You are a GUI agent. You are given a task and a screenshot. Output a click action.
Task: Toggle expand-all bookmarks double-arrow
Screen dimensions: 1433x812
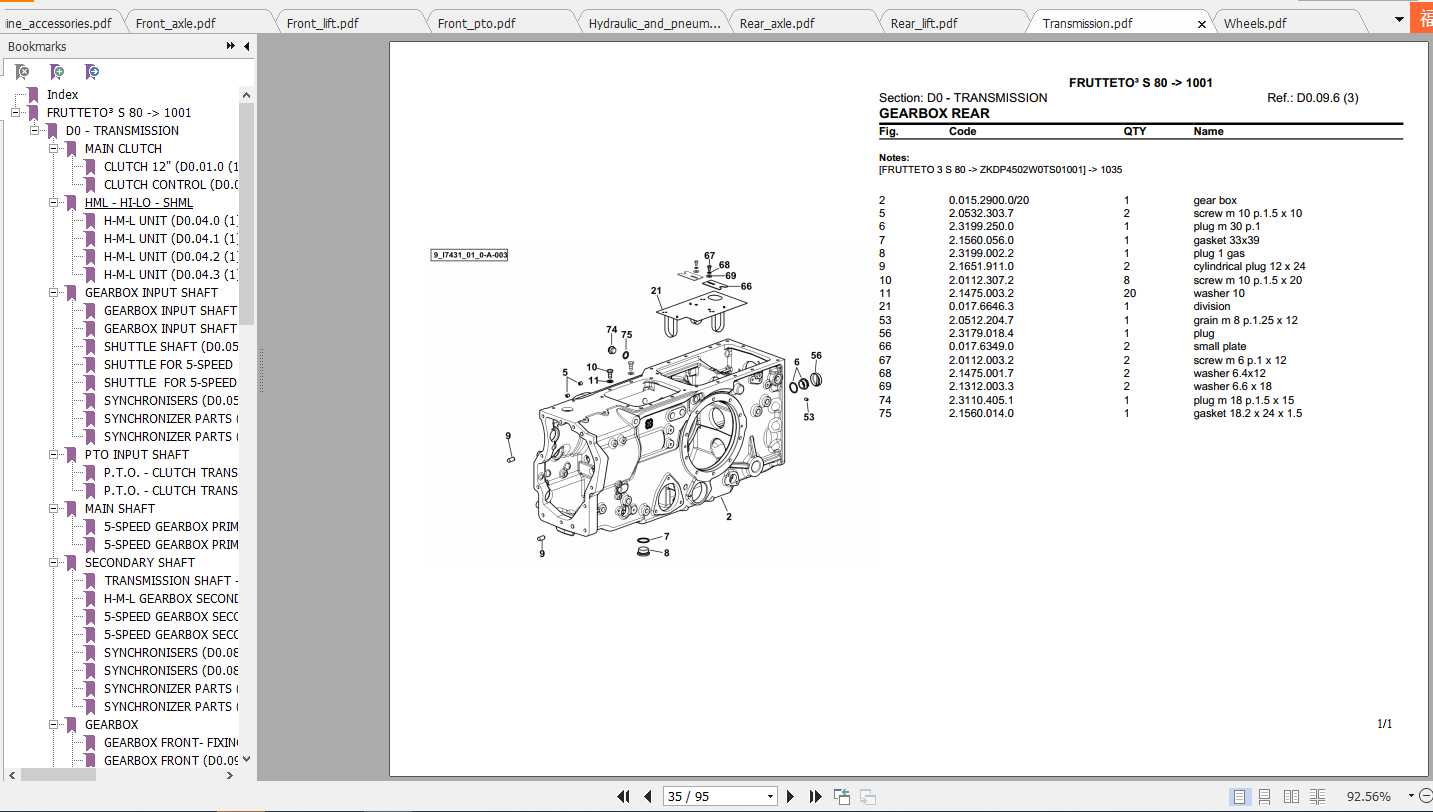[x=229, y=46]
